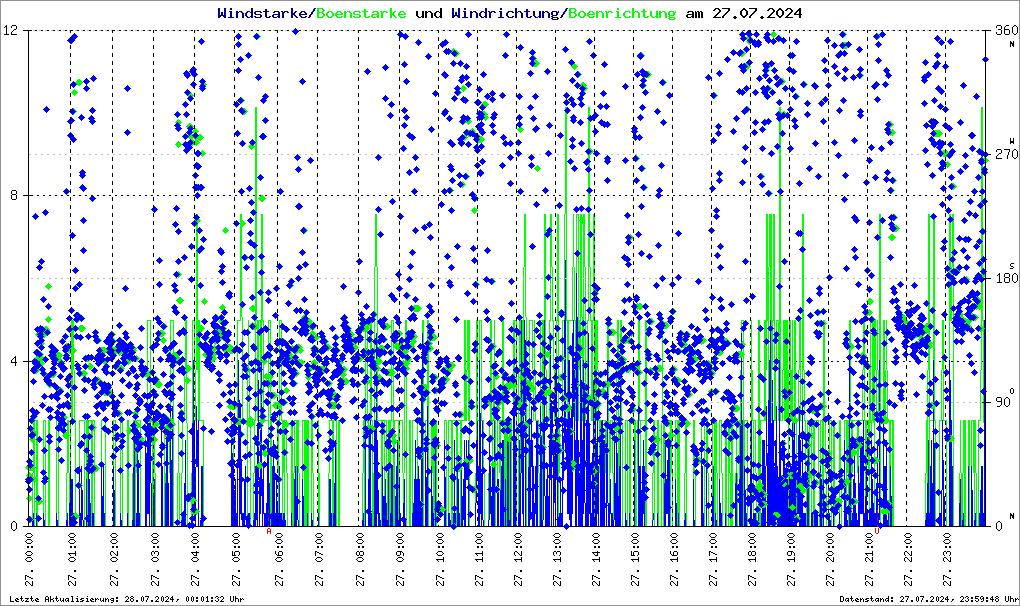Click the '05:00' time axis label
The width and height of the screenshot is (1020, 606).
[x=237, y=549]
